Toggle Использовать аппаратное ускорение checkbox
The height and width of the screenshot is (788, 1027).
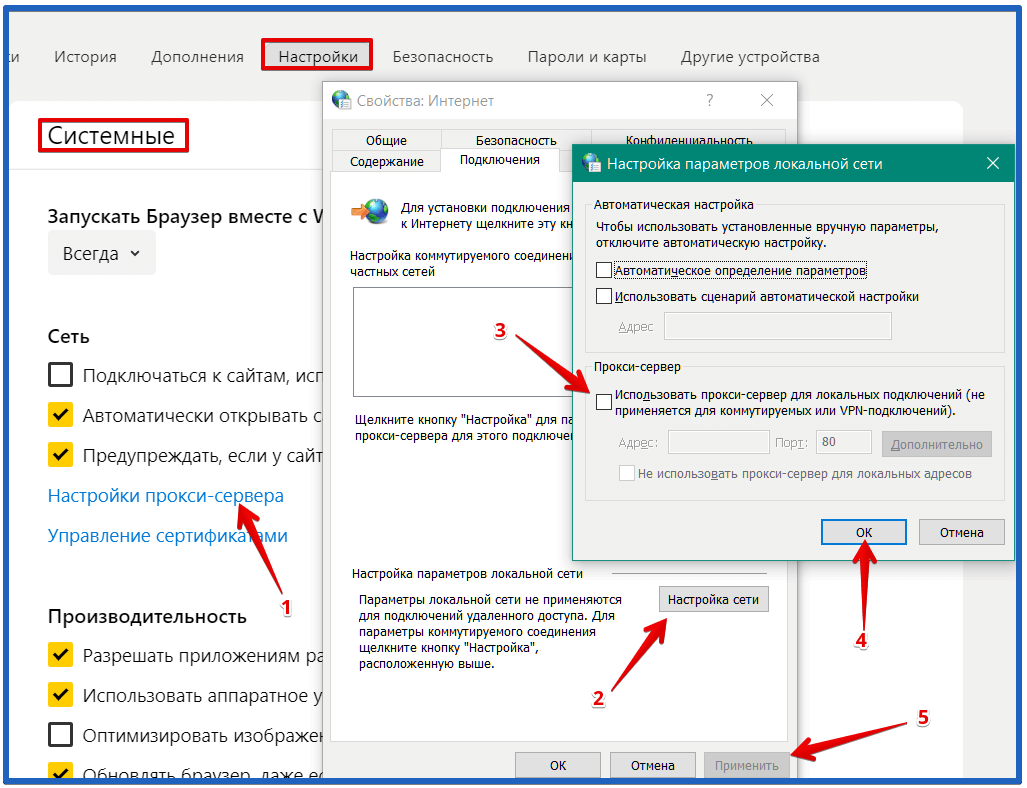click(60, 694)
